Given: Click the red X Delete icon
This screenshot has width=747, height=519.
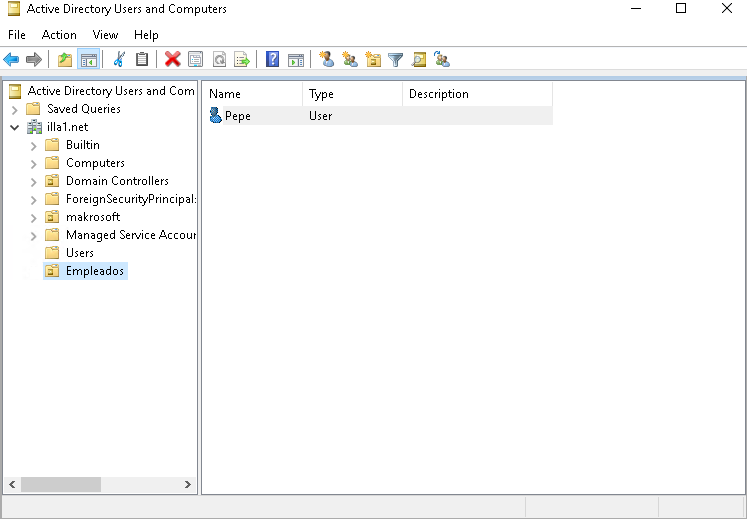Looking at the screenshot, I should tap(172, 59).
